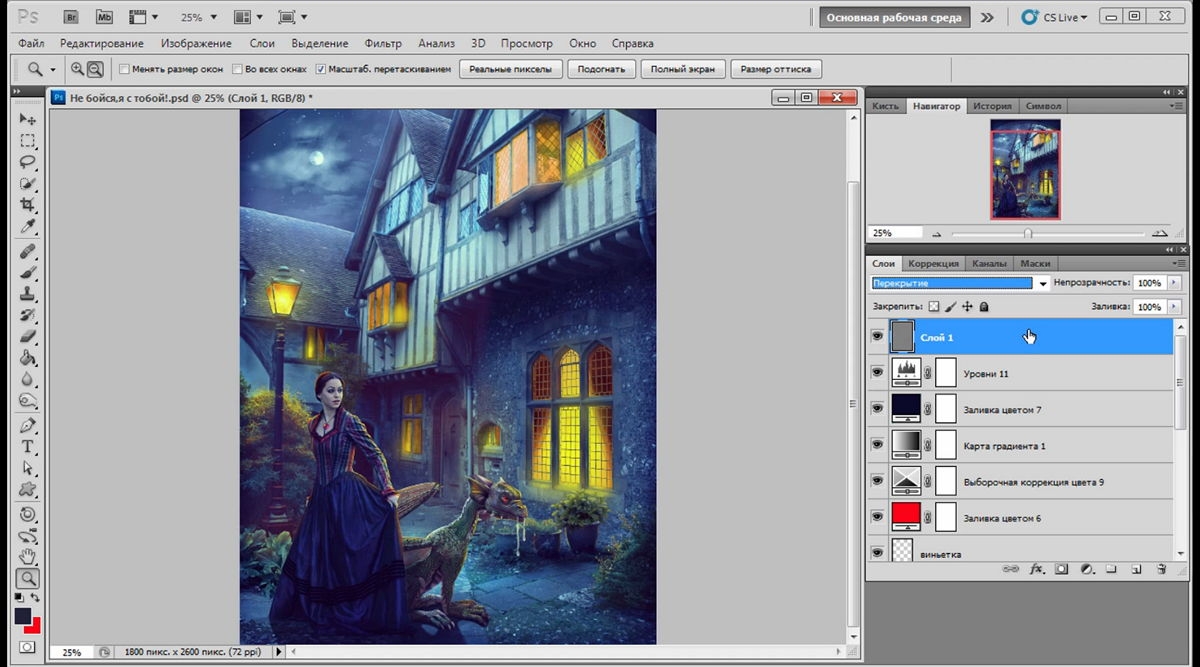Create a new layer
This screenshot has height=667, width=1200.
[x=1136, y=569]
